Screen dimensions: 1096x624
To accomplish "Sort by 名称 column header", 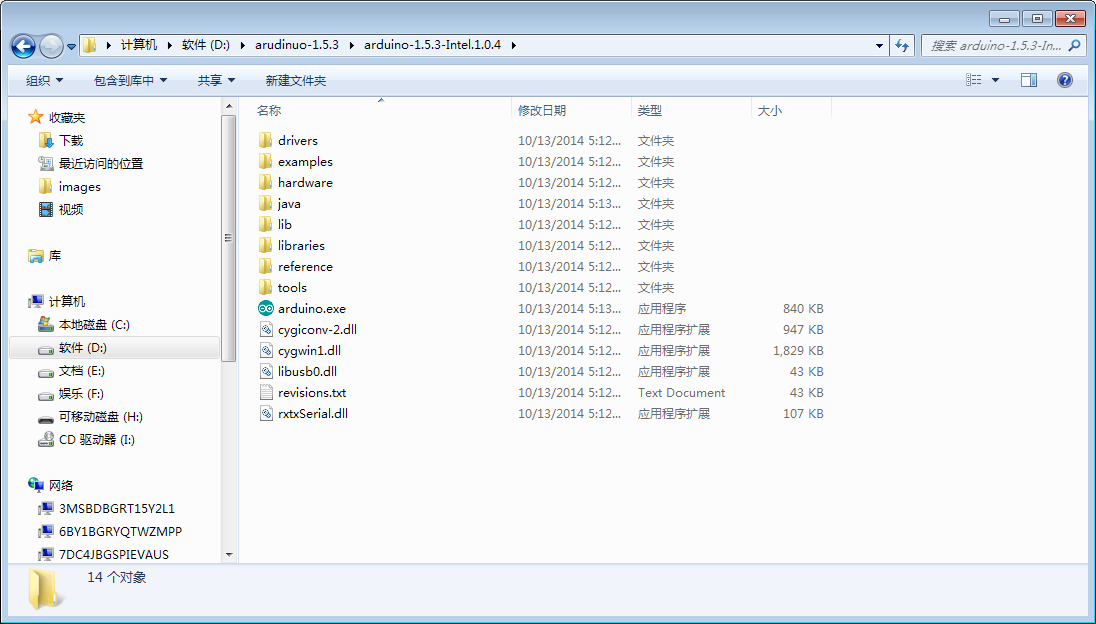I will 269,110.
